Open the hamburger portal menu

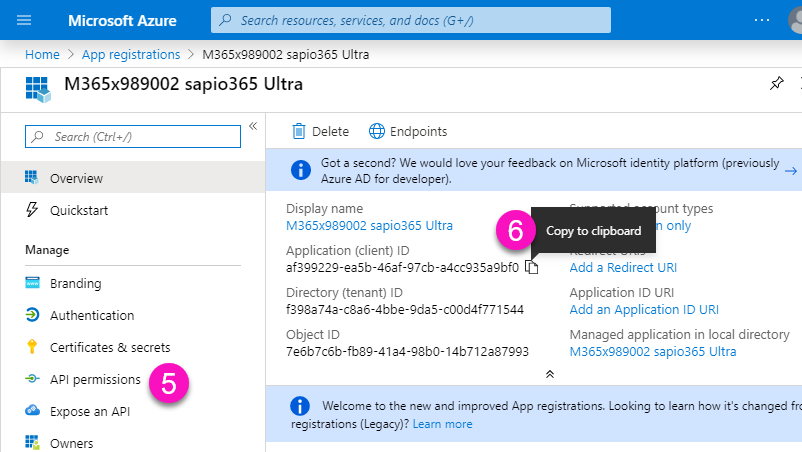pos(25,20)
